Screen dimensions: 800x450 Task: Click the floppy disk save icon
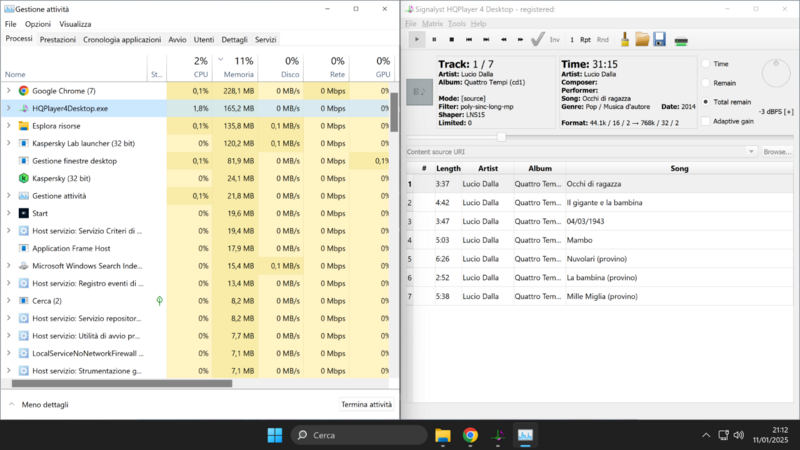point(660,40)
